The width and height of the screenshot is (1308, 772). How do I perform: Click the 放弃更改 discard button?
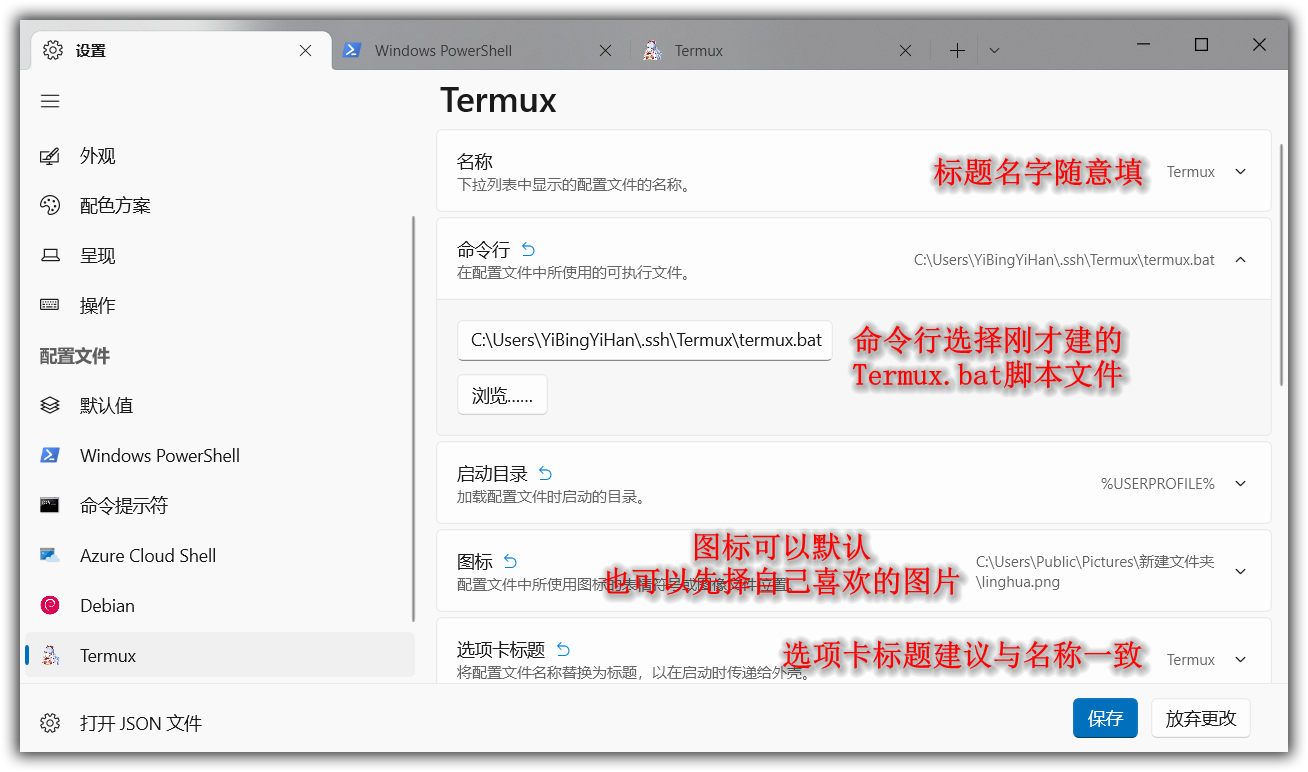tap(1201, 718)
